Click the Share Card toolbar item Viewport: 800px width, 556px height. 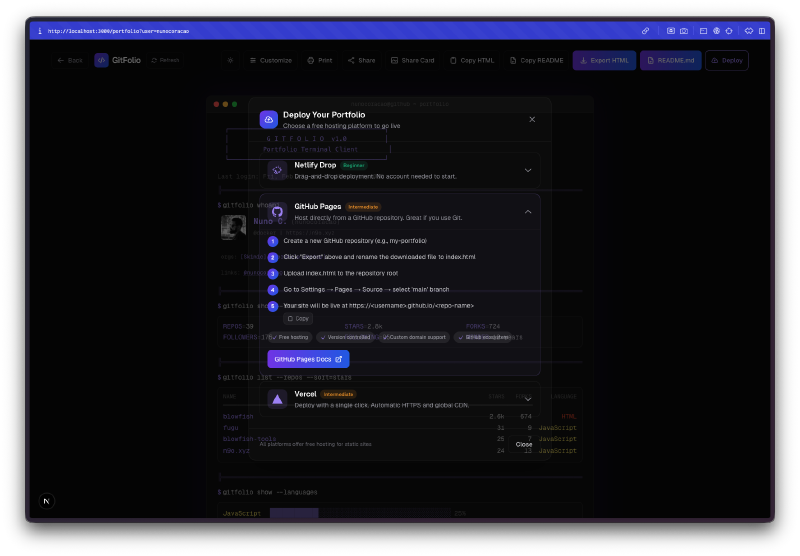(412, 60)
